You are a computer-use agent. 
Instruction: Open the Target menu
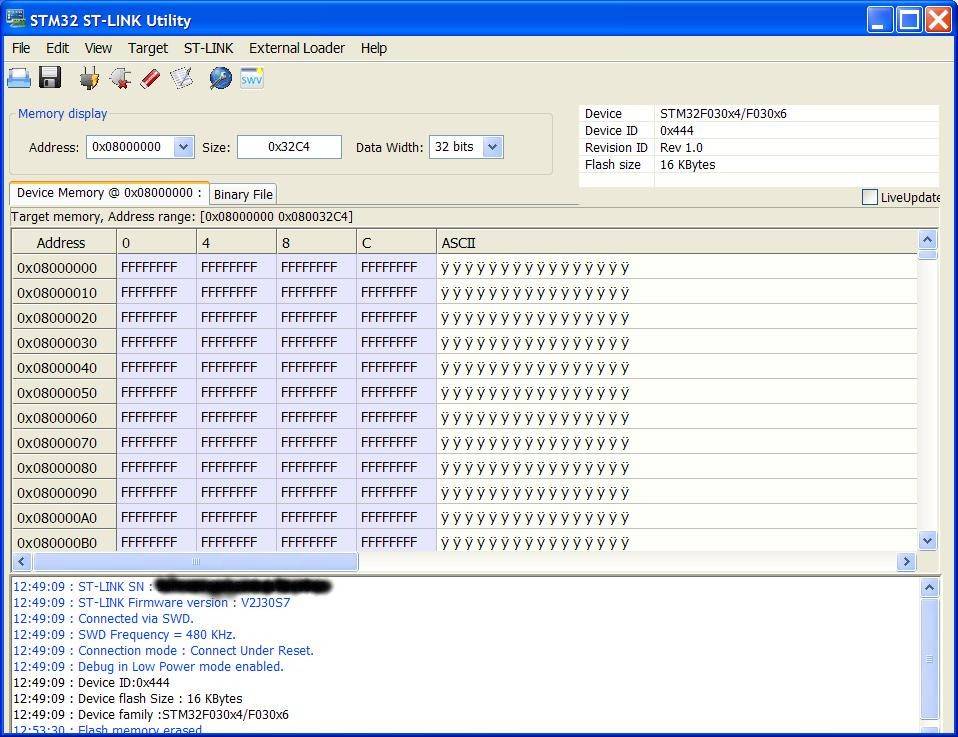click(147, 48)
